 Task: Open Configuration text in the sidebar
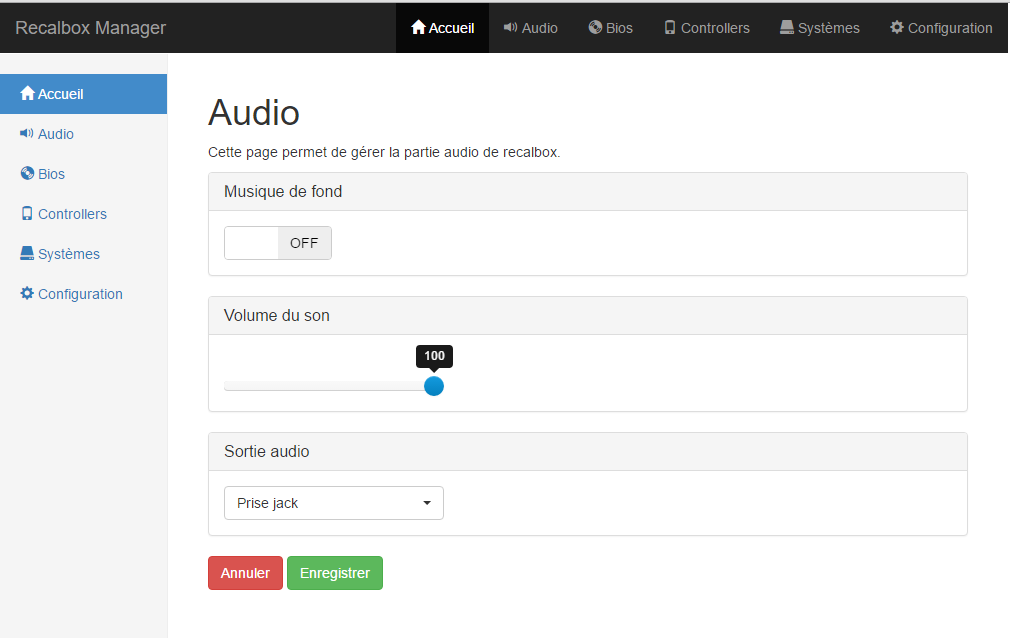click(81, 294)
